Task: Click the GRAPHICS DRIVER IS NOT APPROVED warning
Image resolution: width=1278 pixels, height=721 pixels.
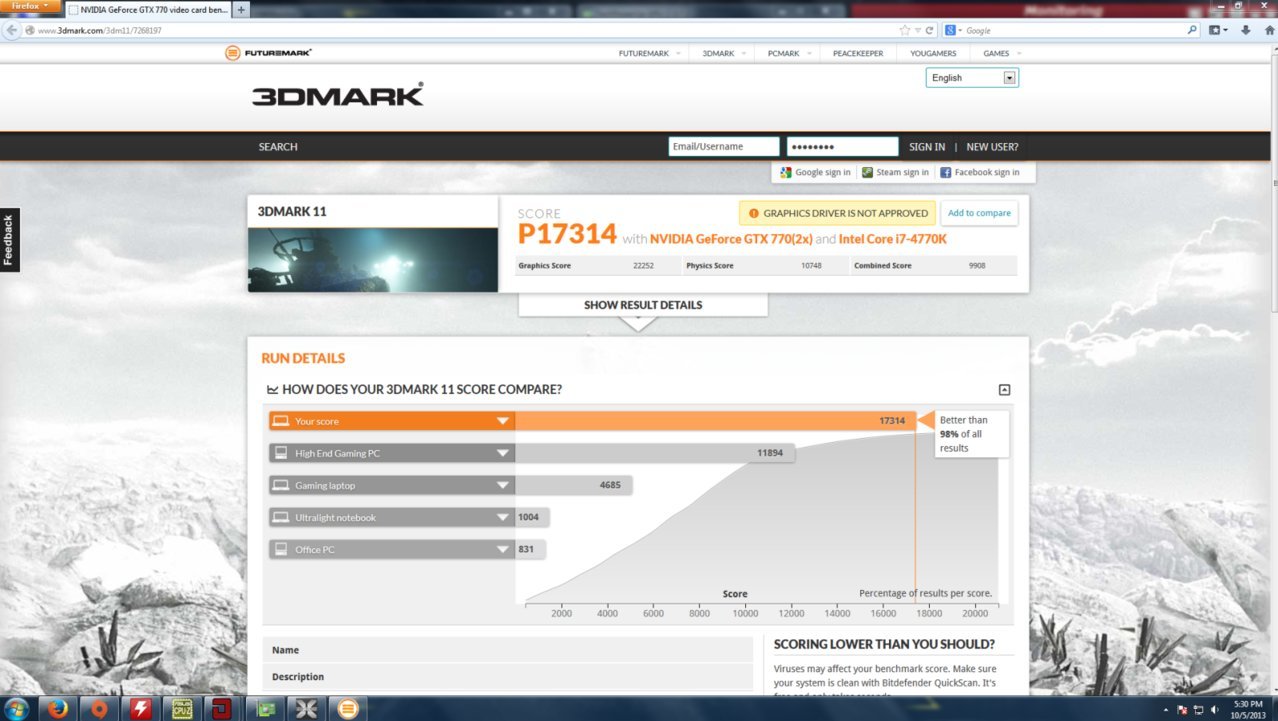Action: tap(838, 213)
